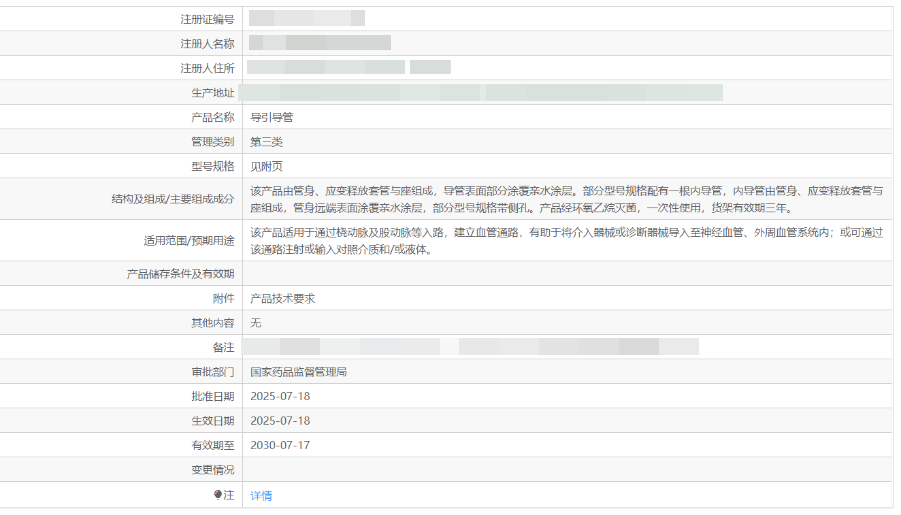This screenshot has width=901, height=515.
Task: Select the 适用范围/预期用途 label
Action: coord(189,241)
